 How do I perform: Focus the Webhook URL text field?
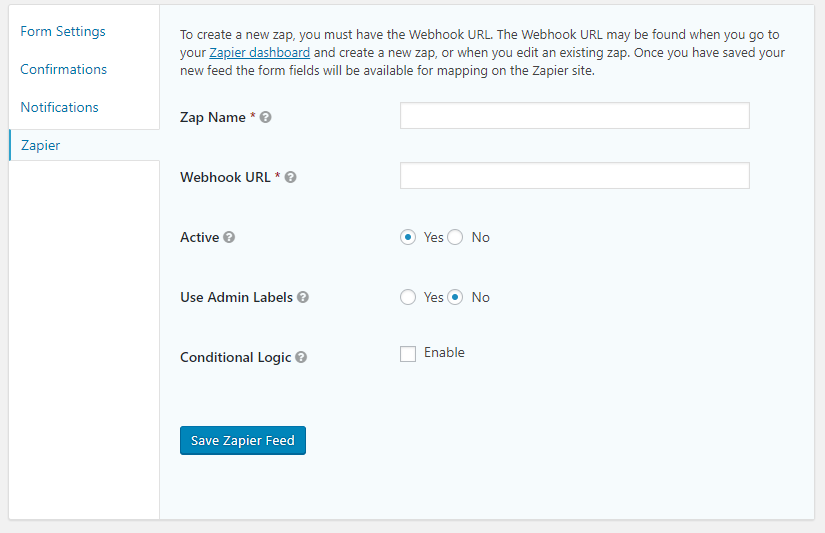[575, 176]
